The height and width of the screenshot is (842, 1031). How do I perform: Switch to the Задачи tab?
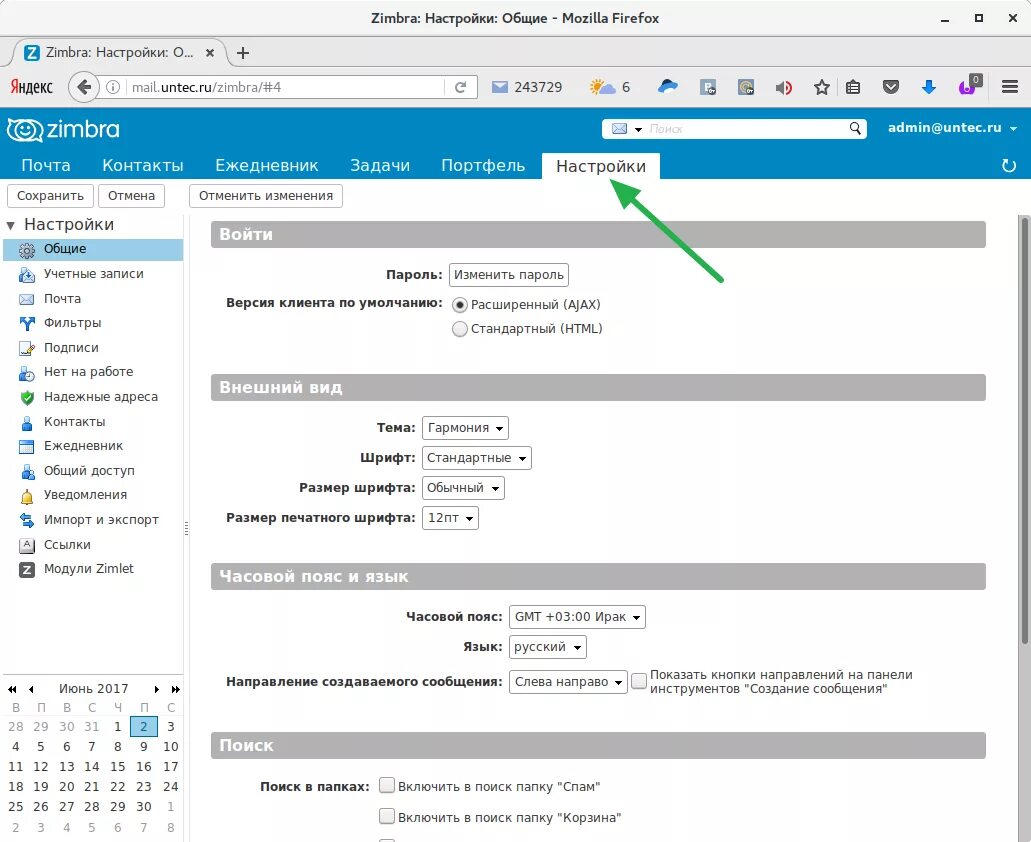(379, 166)
